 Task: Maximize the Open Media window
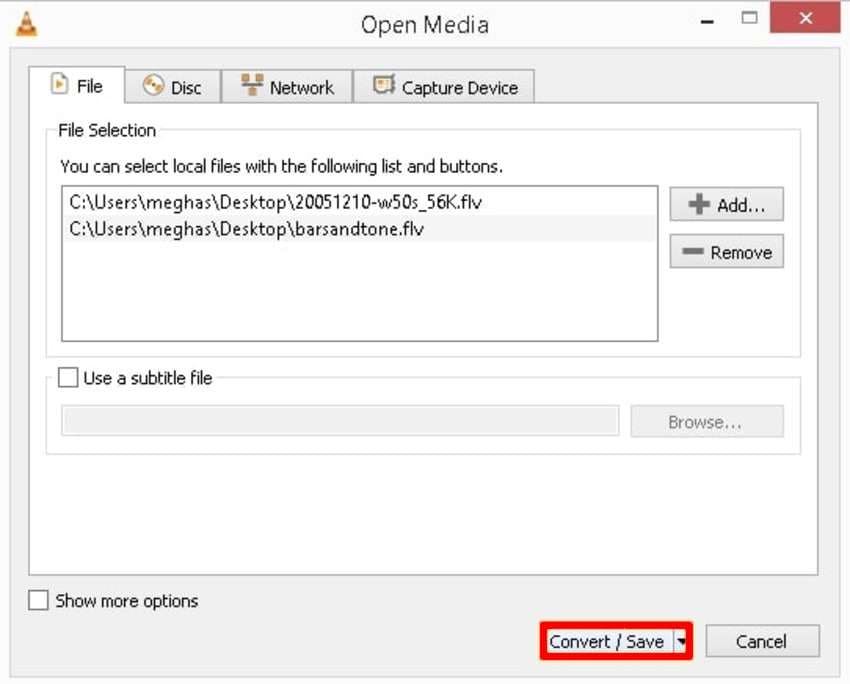coord(749,18)
